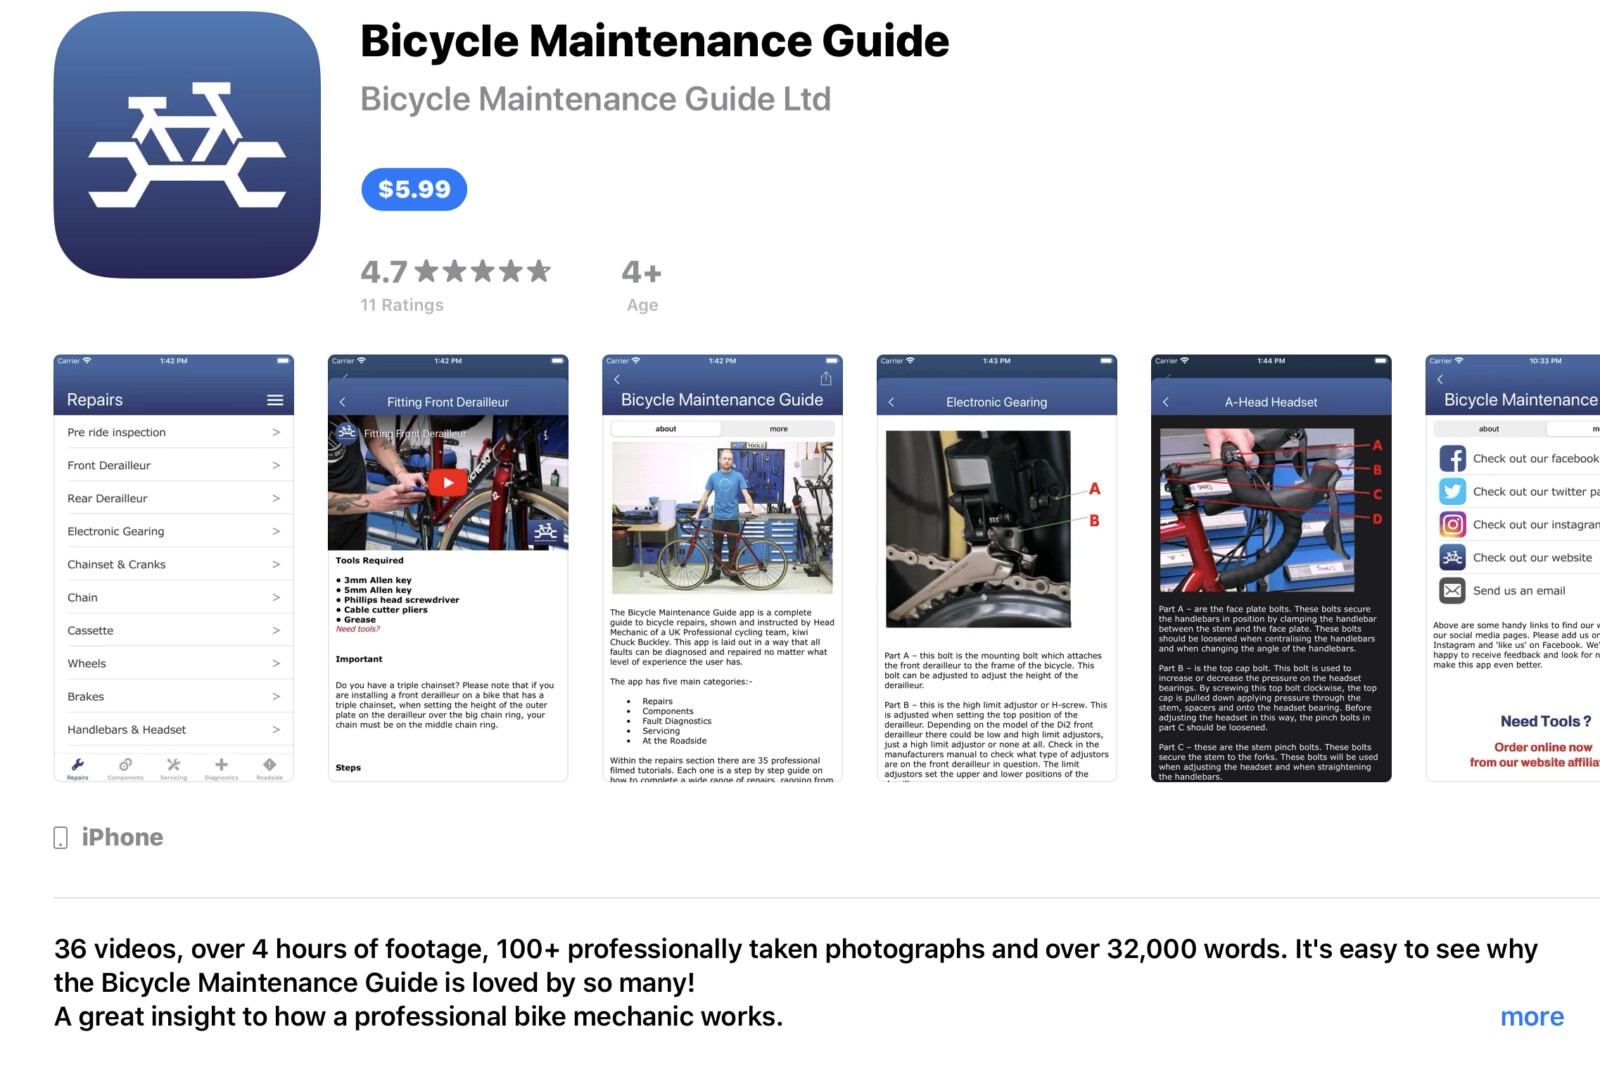Click the Twitter icon in the links list
Image resolution: width=1600 pixels, height=1072 pixels.
[1452, 491]
